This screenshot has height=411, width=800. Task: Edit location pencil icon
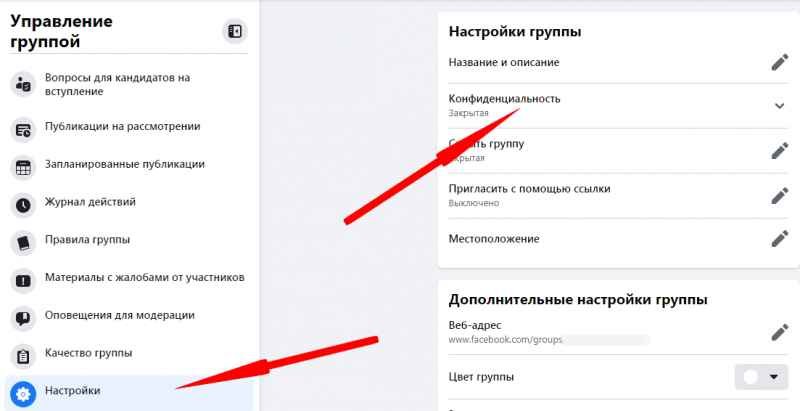(780, 239)
